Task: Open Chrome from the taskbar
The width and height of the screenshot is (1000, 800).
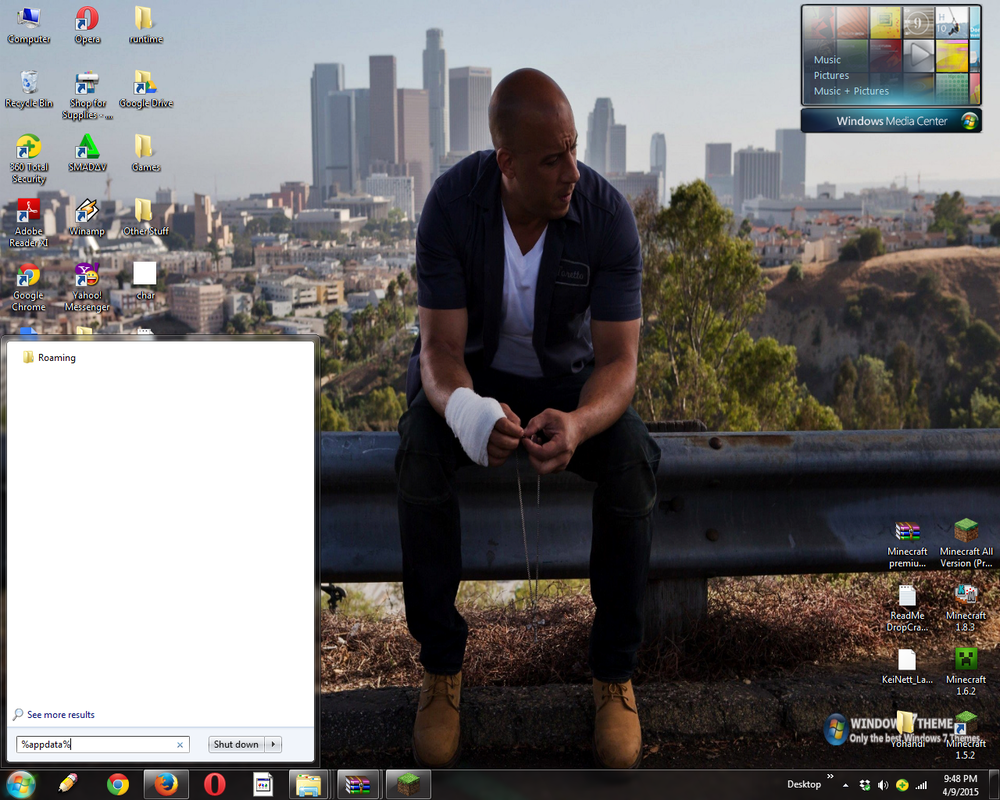Action: 117,784
